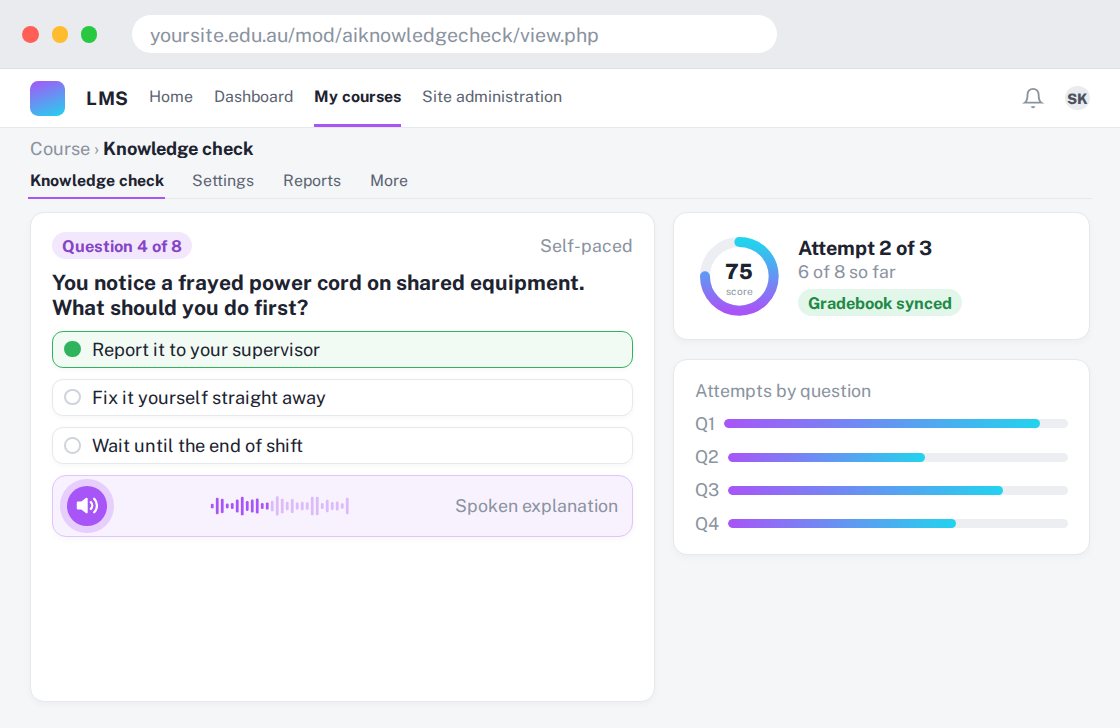Viewport: 1120px width, 728px height.
Task: Open the Reports tab
Action: [x=312, y=181]
